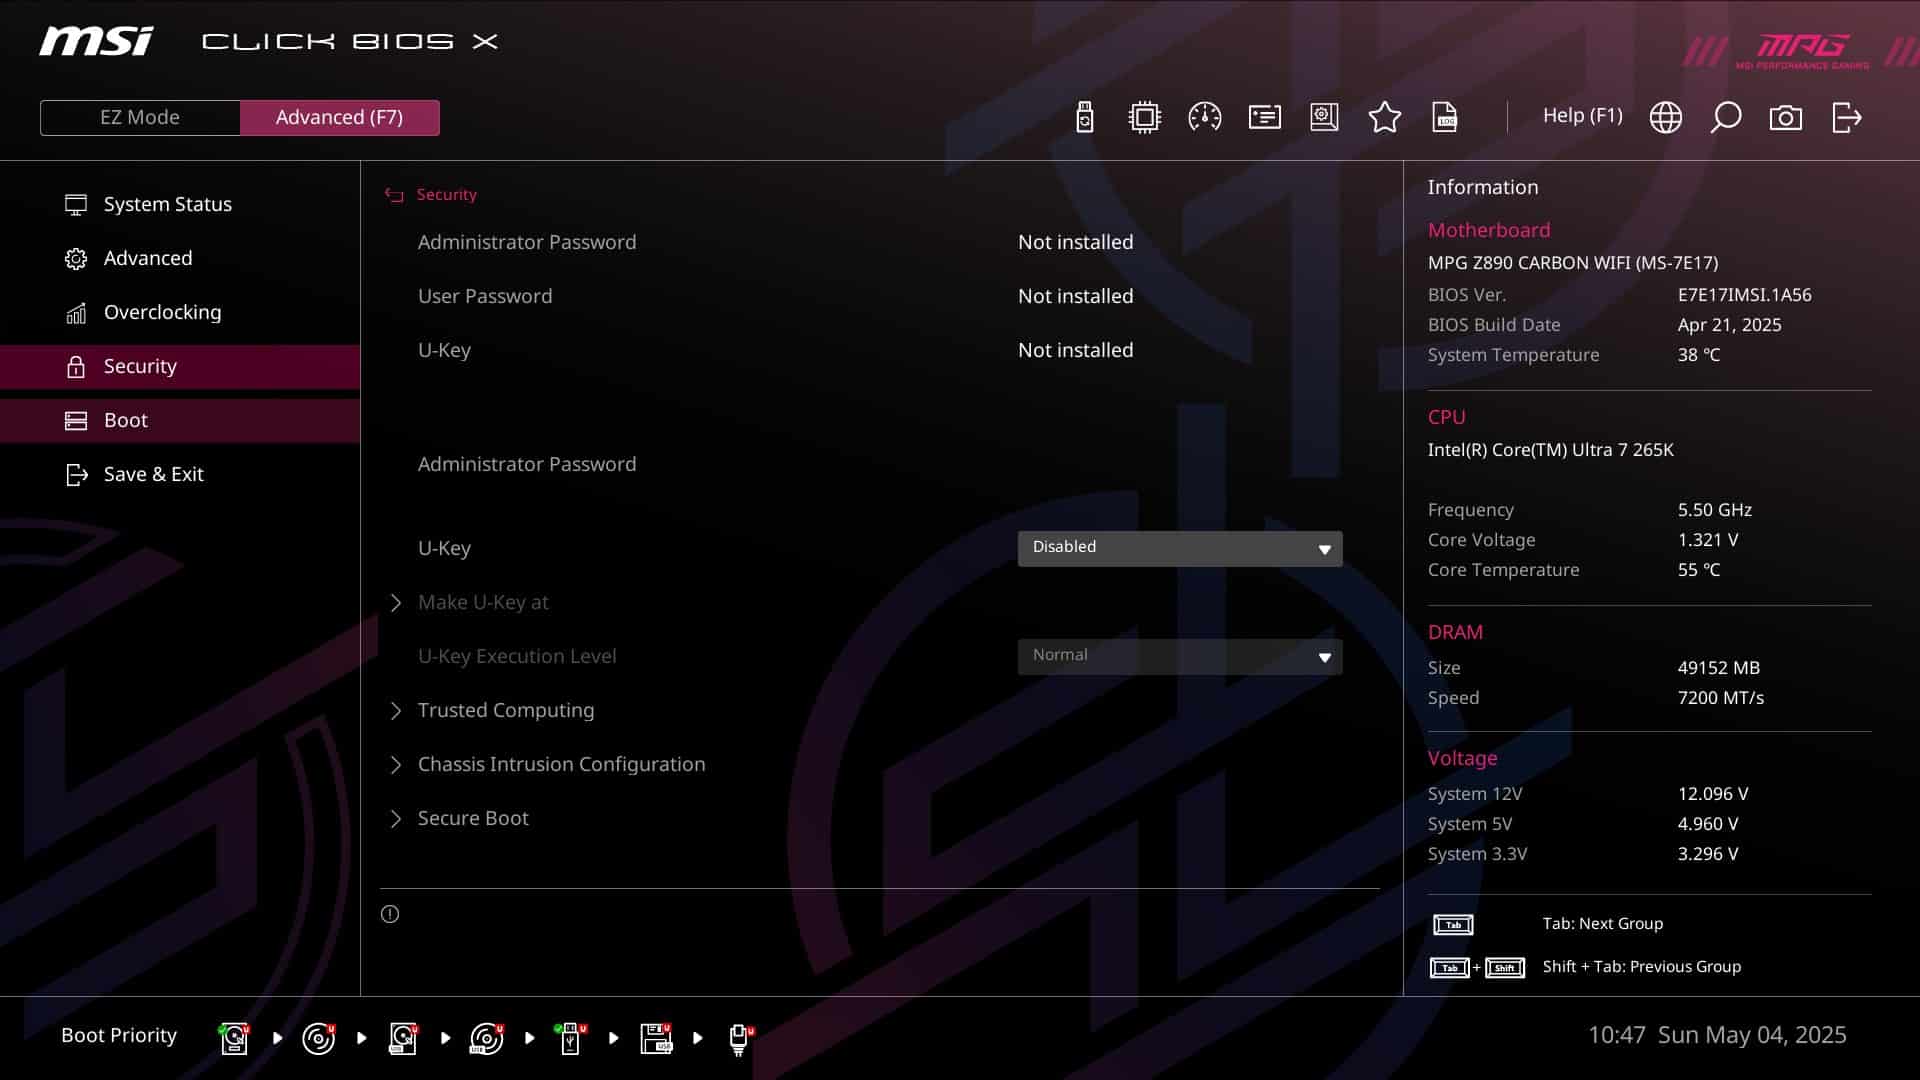Image resolution: width=1920 pixels, height=1080 pixels.
Task: Select the first hard disk boot device icon
Action: point(234,1038)
